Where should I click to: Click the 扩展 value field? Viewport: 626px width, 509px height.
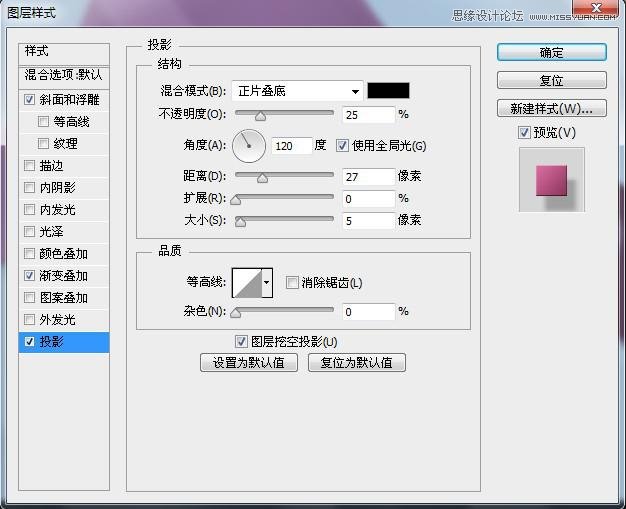[x=368, y=199]
